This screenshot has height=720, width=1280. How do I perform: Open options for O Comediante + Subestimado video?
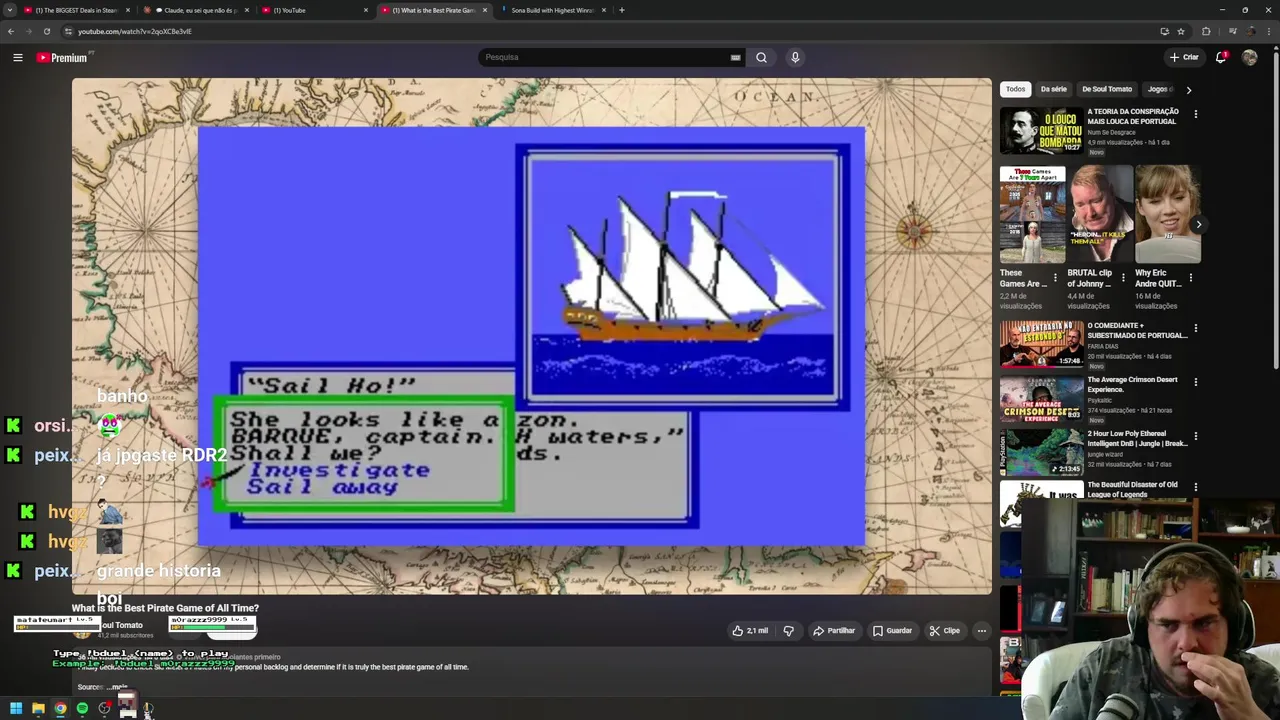pos(1195,328)
